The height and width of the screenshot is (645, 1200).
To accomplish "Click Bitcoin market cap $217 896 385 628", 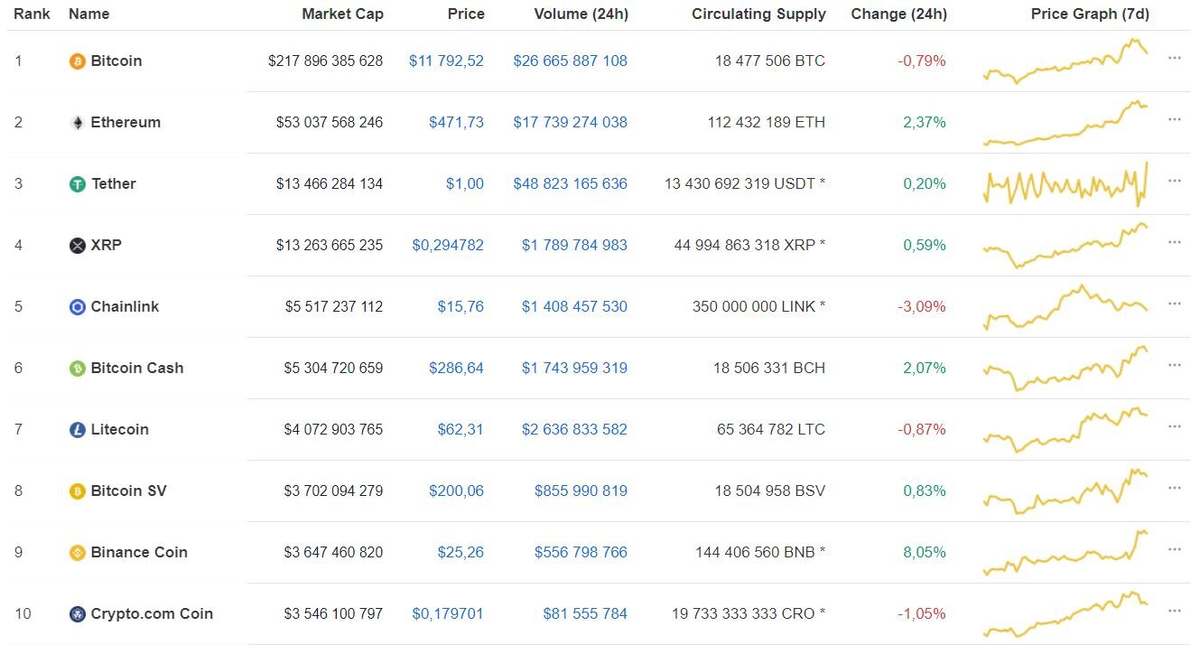I will 325,61.
